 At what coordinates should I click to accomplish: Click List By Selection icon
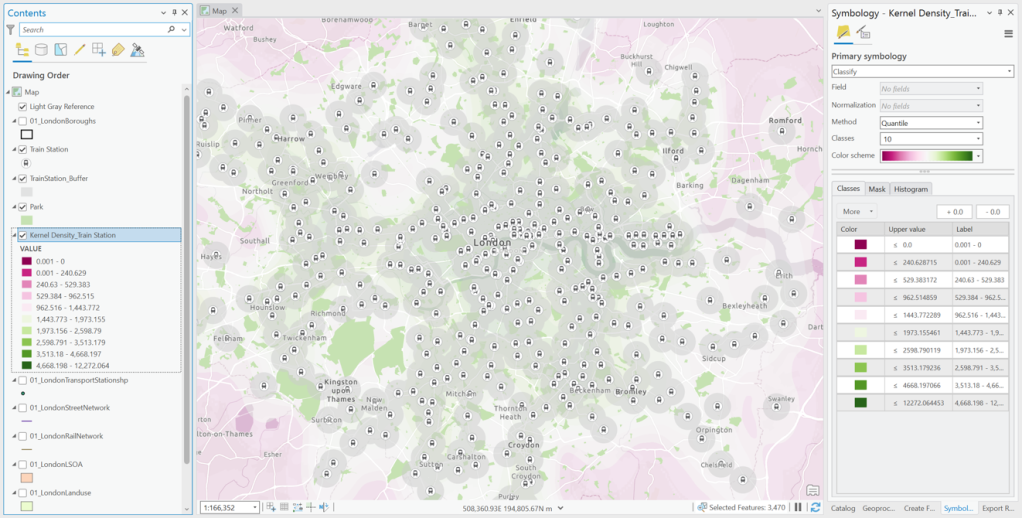click(x=60, y=50)
